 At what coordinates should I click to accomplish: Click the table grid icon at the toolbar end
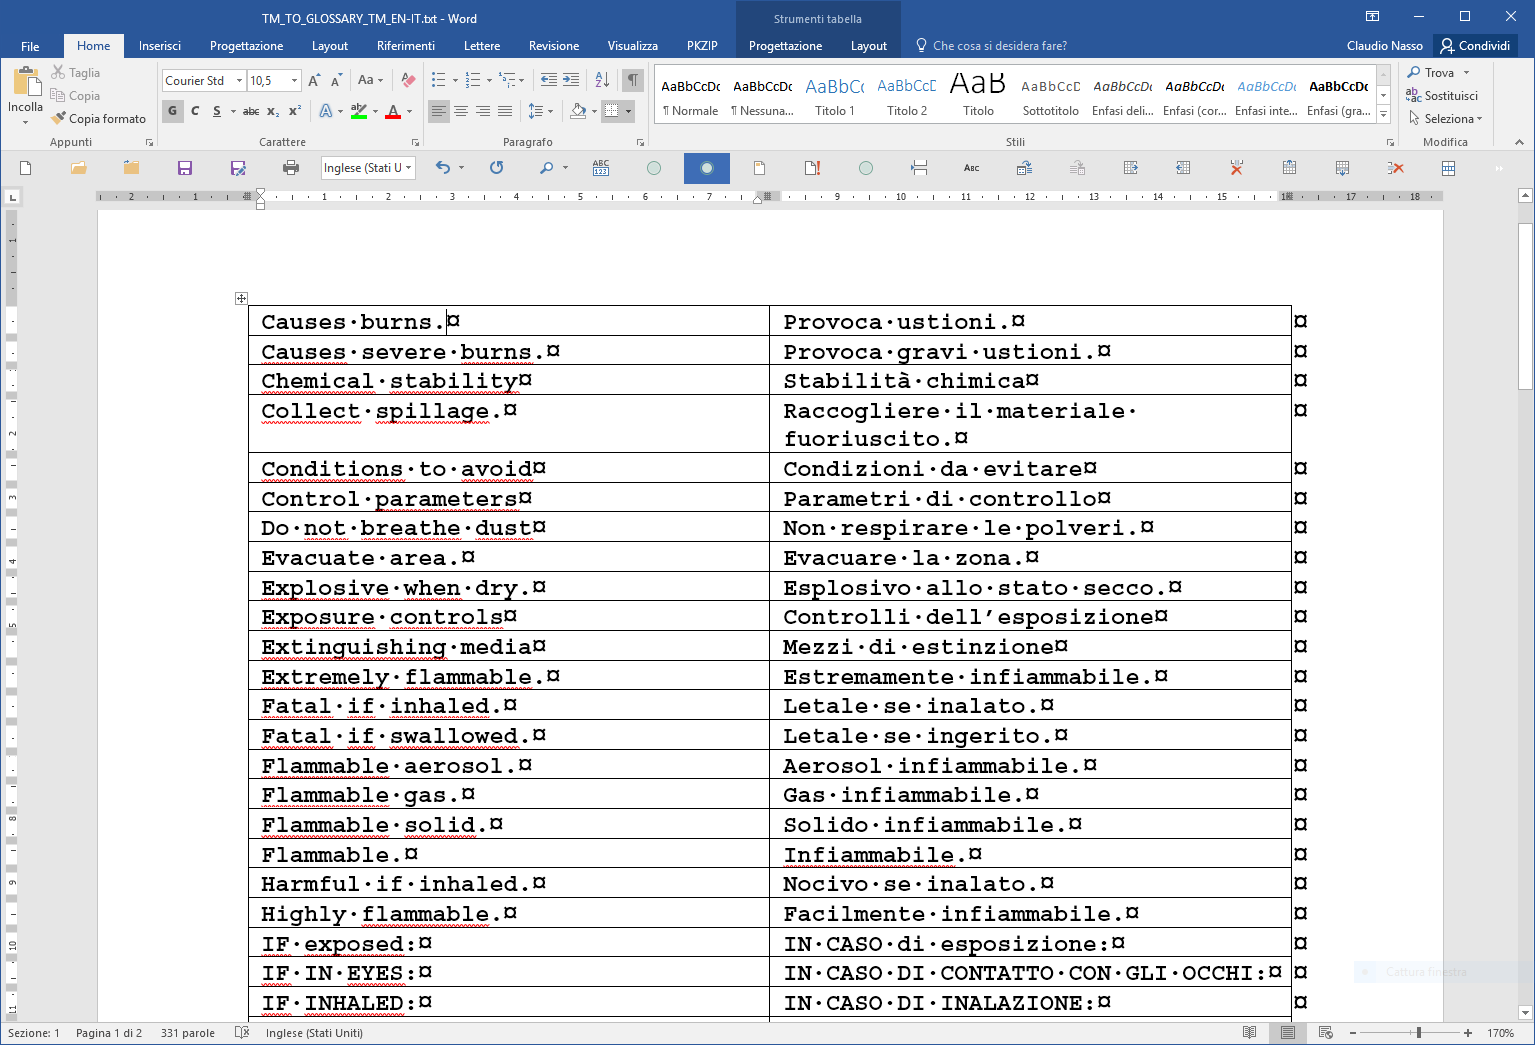pos(1448,168)
